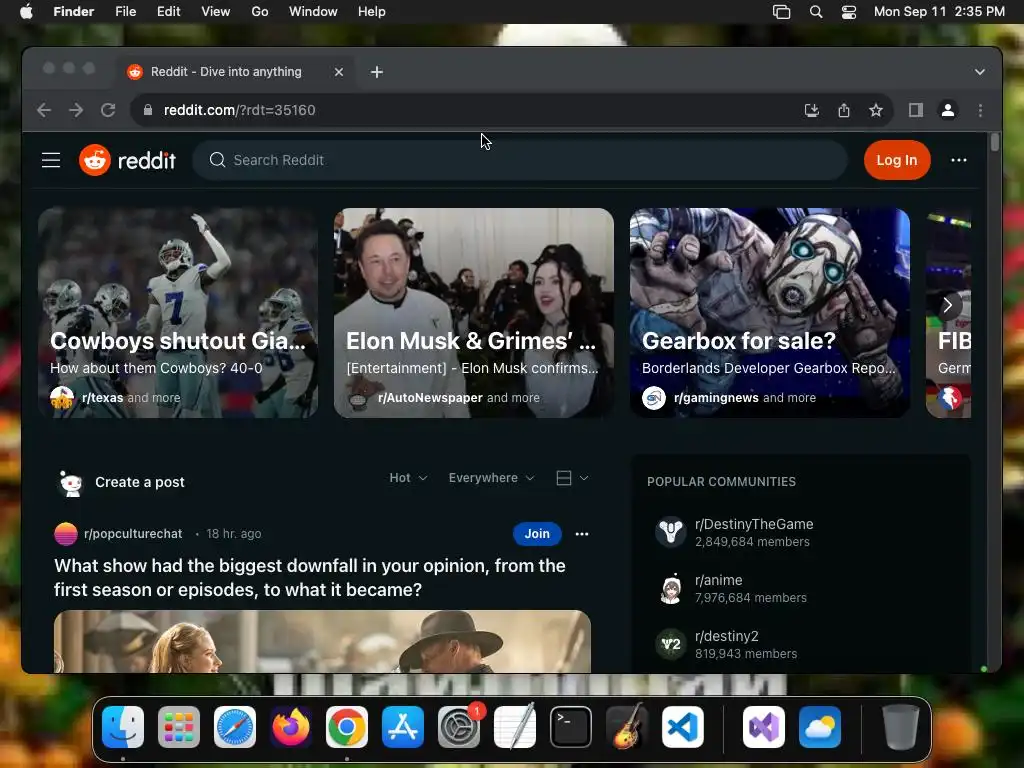Viewport: 1024px width, 768px height.
Task: Open the Gearbox for sale? card
Action: click(769, 313)
